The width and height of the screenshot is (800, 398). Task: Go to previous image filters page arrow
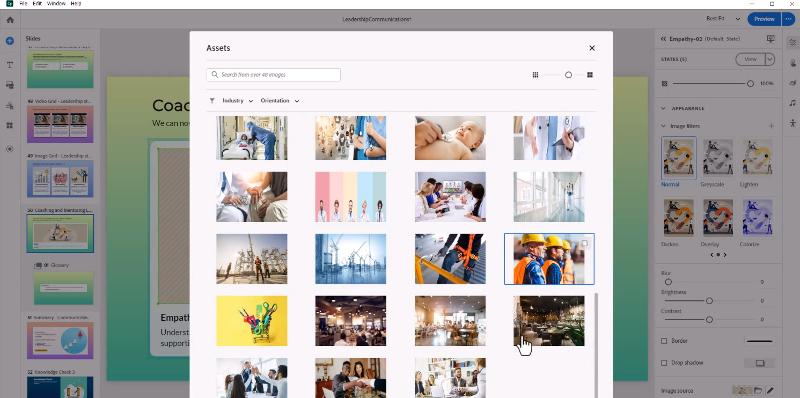[x=711, y=255]
